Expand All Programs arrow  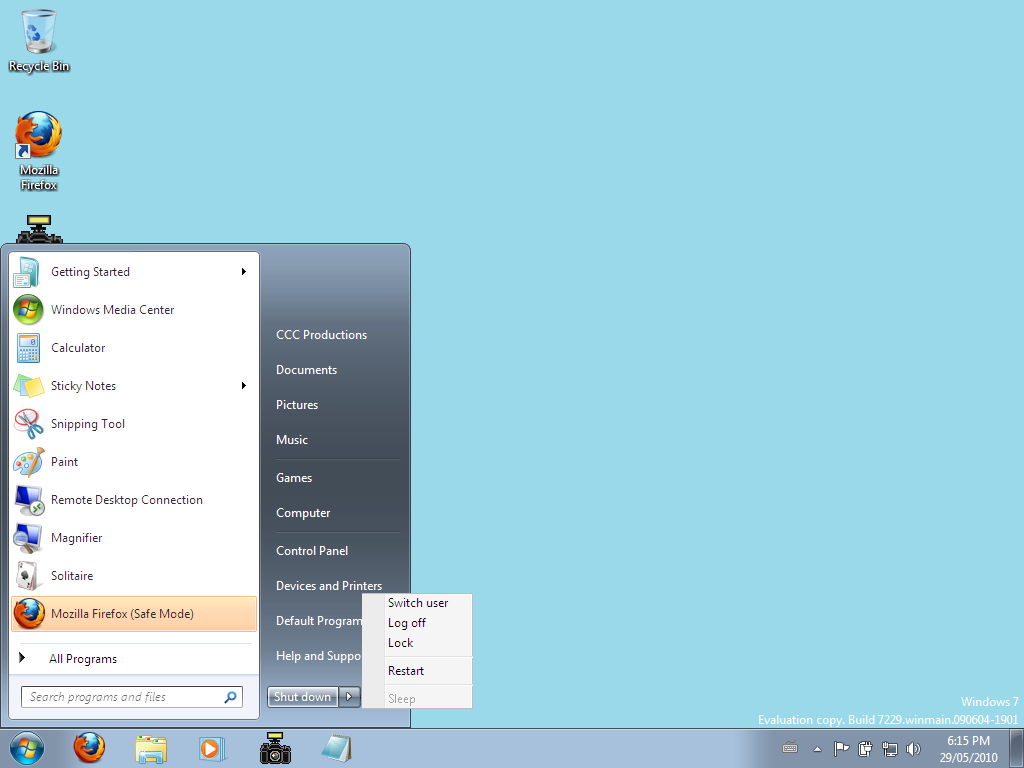tap(22, 658)
